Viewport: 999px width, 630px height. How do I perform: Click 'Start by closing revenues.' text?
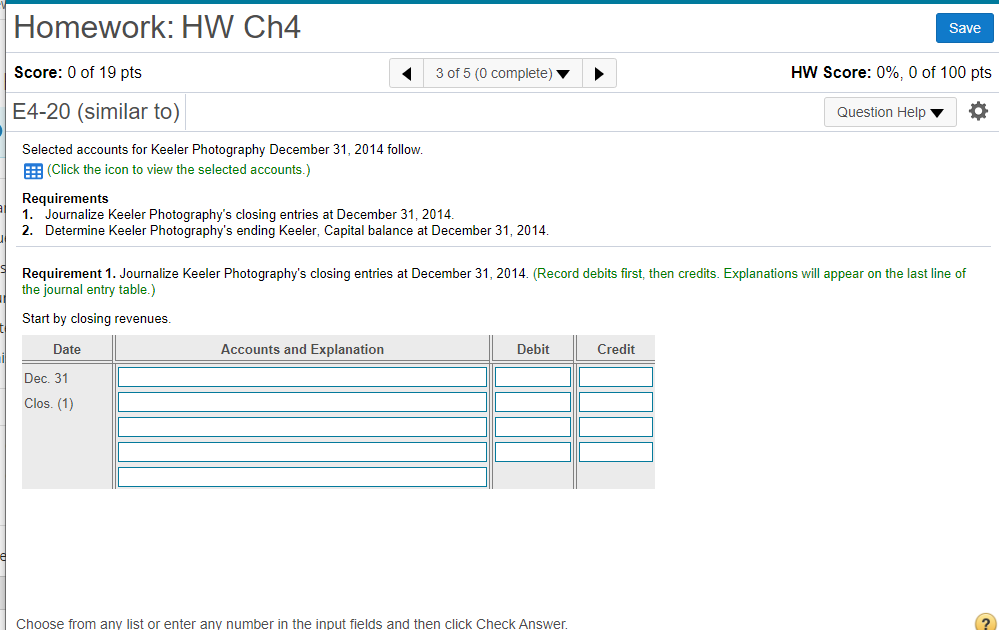[96, 319]
